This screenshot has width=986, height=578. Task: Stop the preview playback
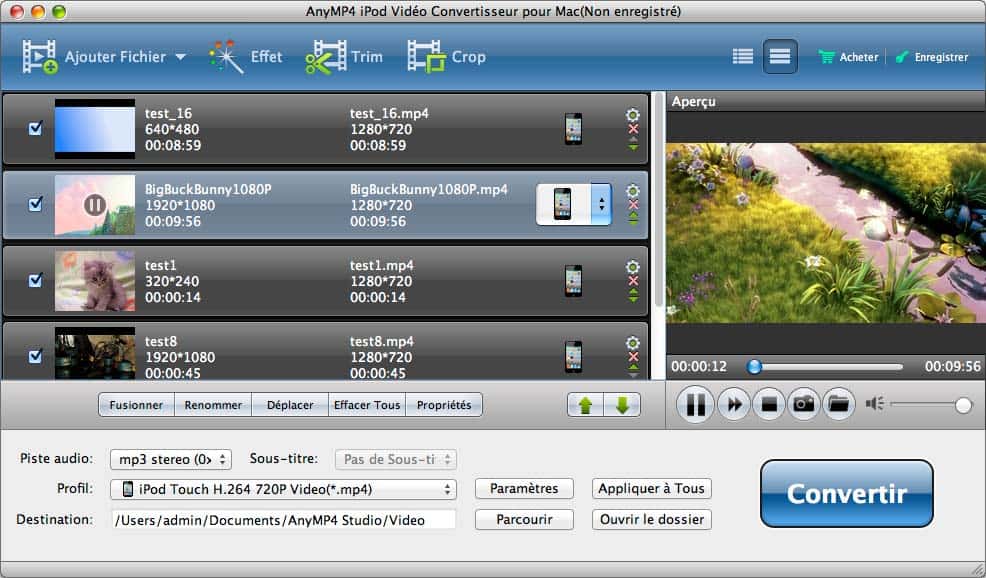(x=768, y=404)
